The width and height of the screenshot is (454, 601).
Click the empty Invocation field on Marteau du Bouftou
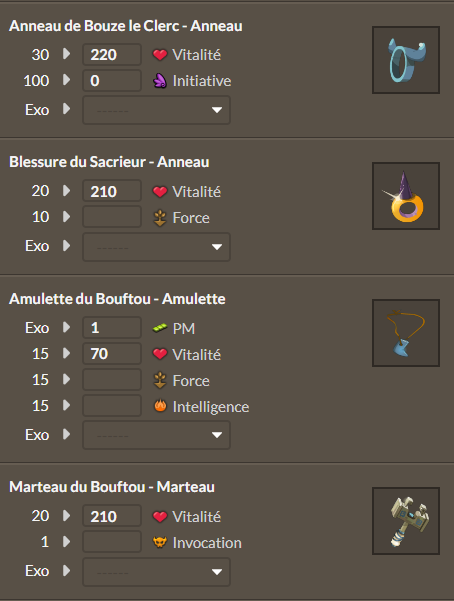pos(112,542)
